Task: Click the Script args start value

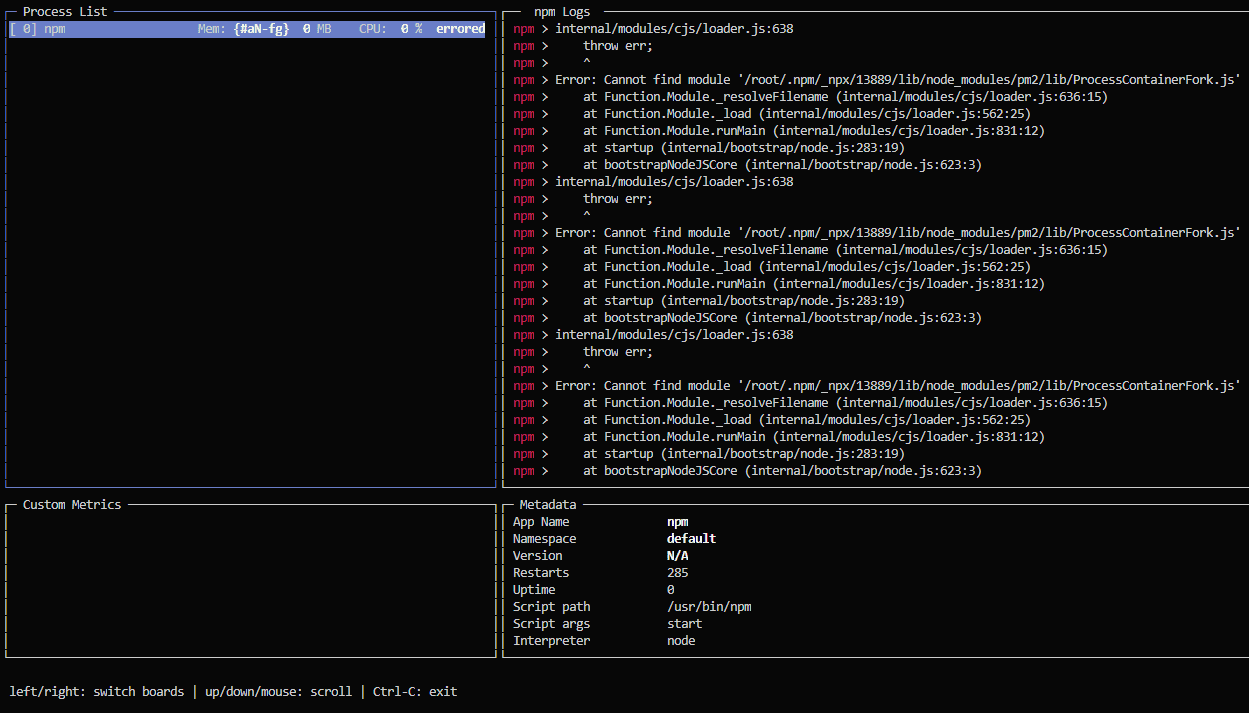Action: point(684,624)
